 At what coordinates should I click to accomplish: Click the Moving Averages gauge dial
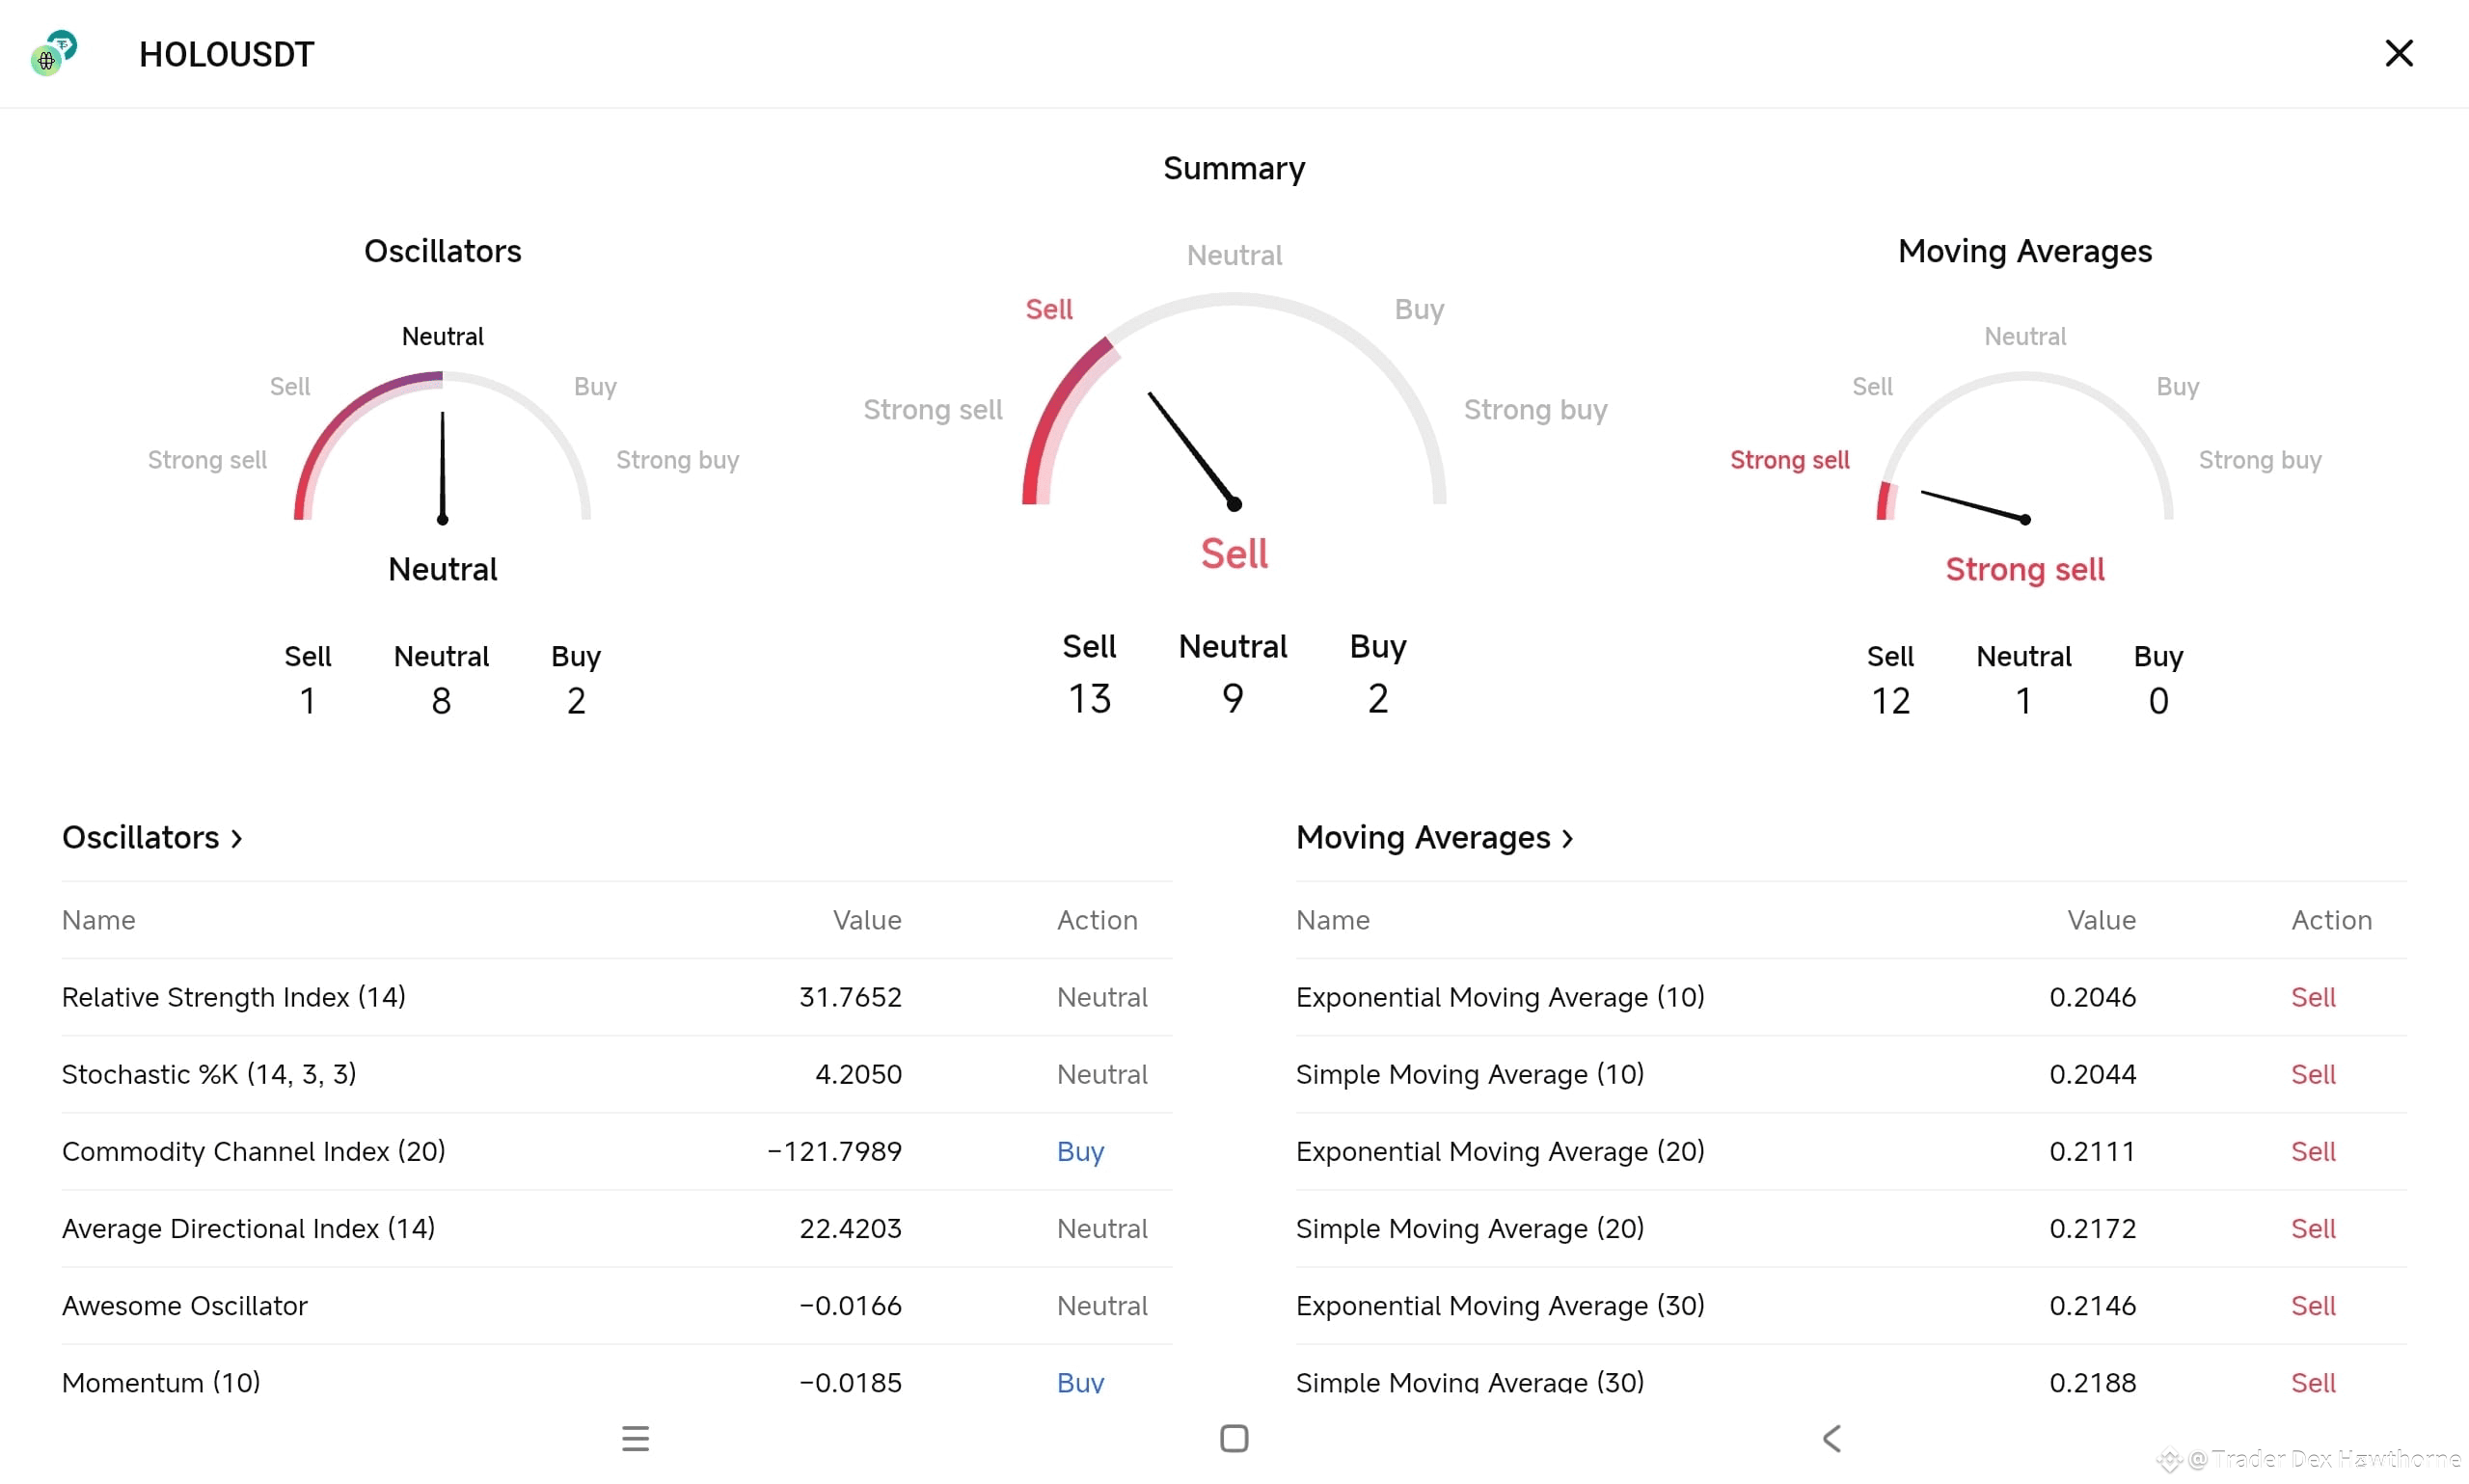tap(2024, 450)
